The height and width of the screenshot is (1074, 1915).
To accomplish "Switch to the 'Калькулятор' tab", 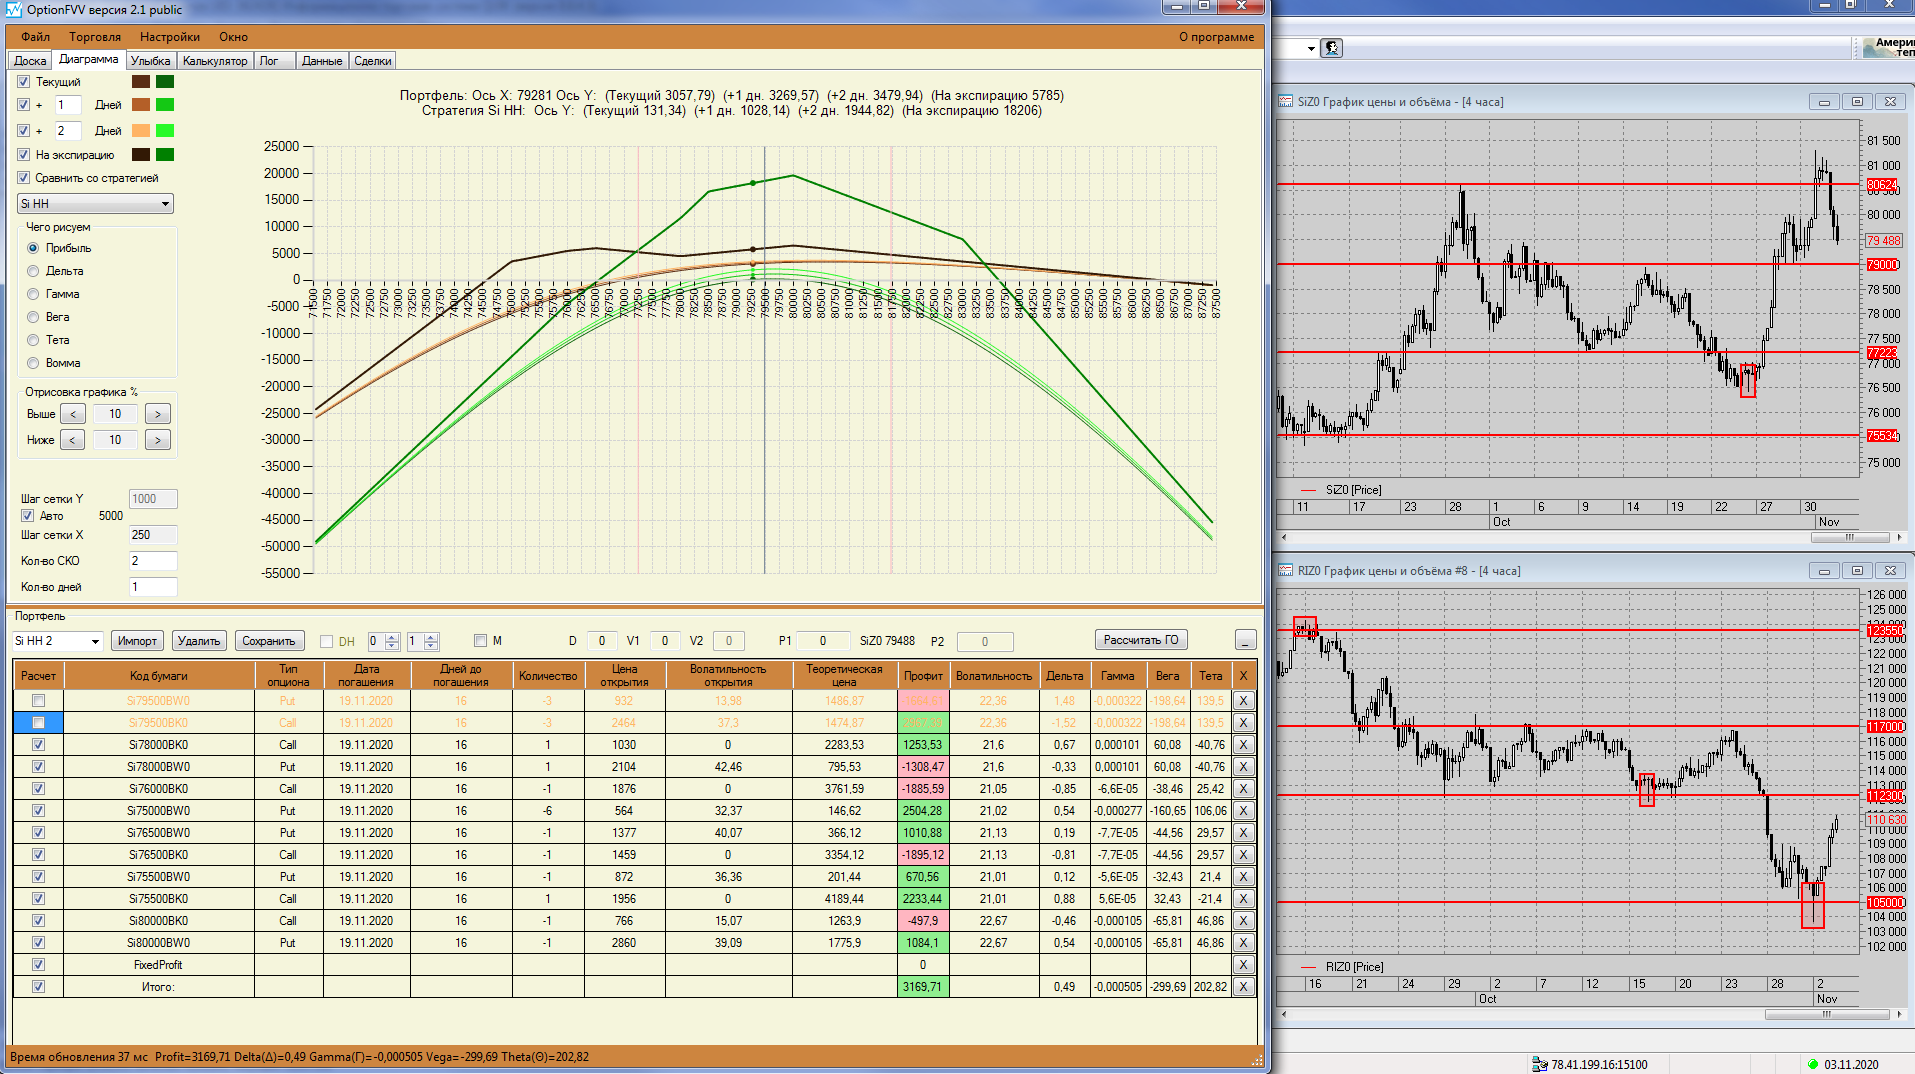I will coord(215,61).
